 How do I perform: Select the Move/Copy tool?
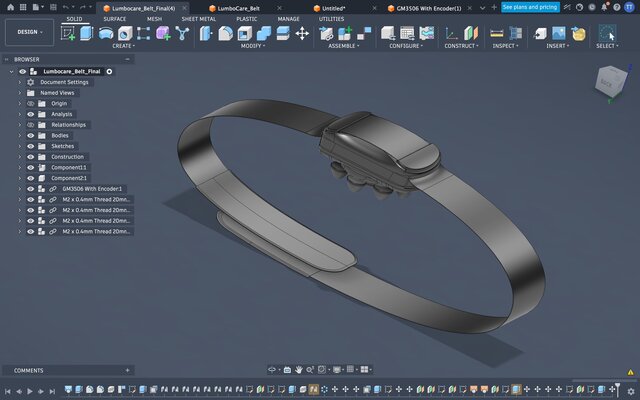coord(302,33)
